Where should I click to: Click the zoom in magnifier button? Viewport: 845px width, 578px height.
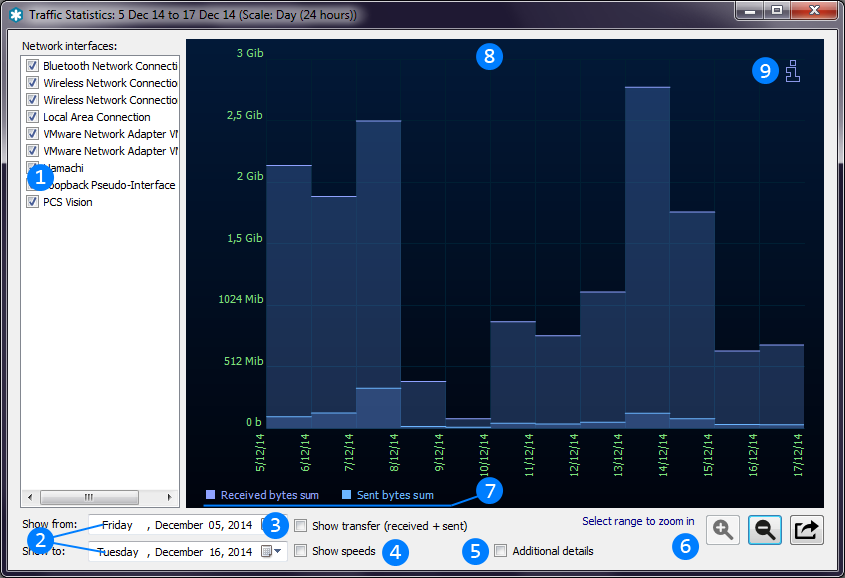[x=722, y=530]
